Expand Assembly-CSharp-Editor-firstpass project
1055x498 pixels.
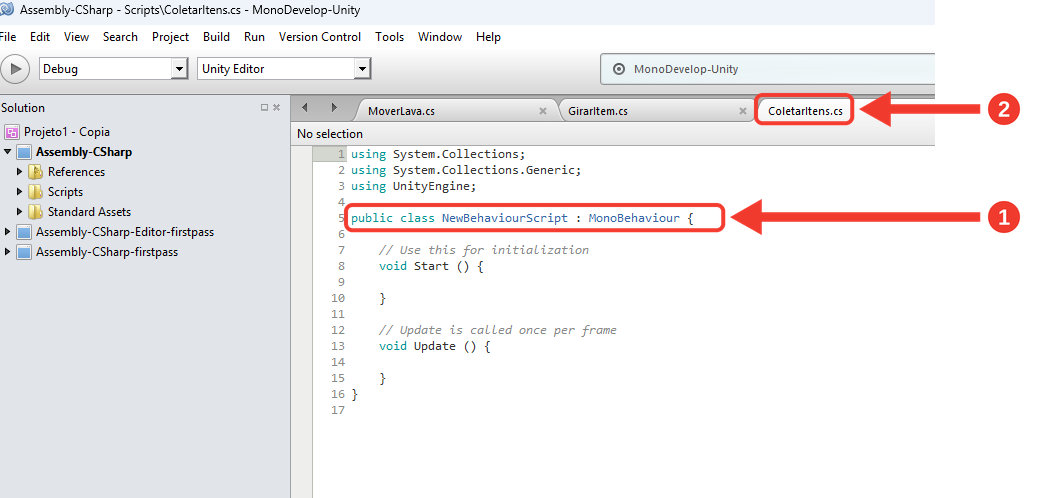click(x=7, y=232)
